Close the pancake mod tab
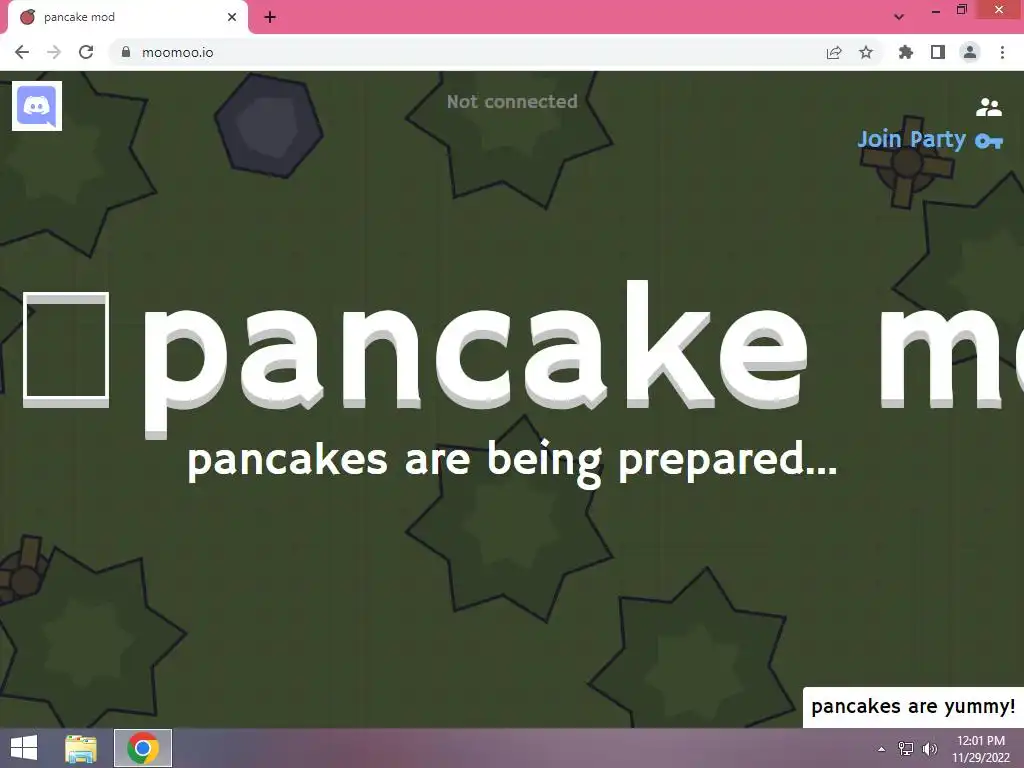The width and height of the screenshot is (1024, 768). [232, 17]
